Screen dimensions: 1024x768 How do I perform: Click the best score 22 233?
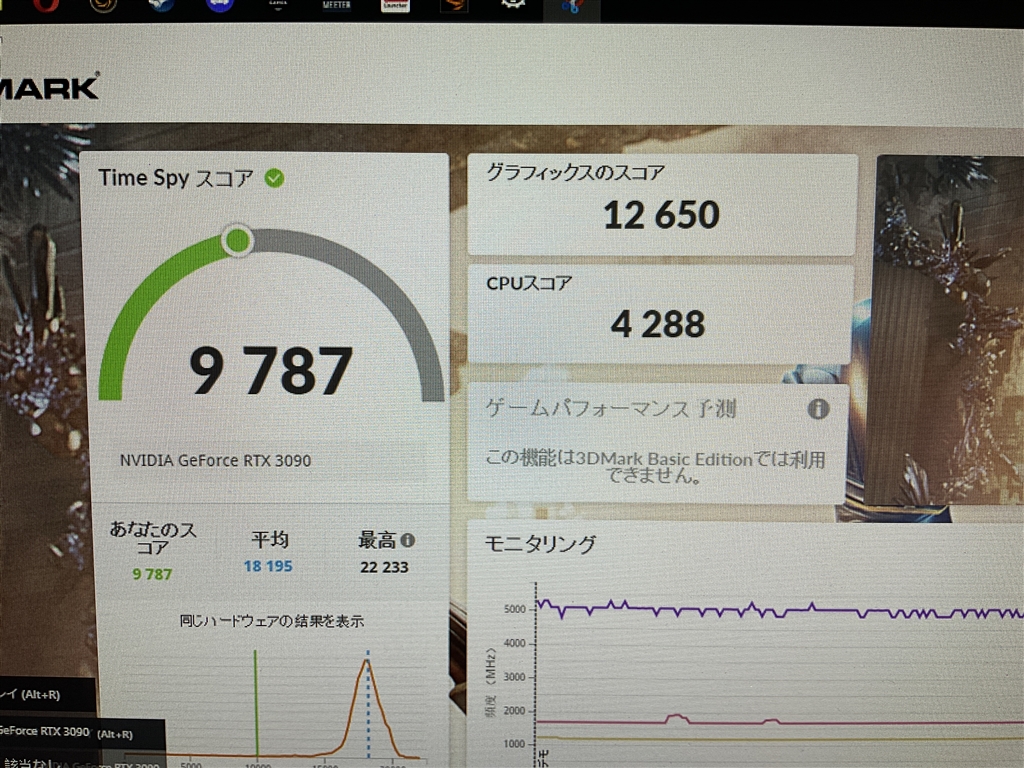[x=384, y=567]
